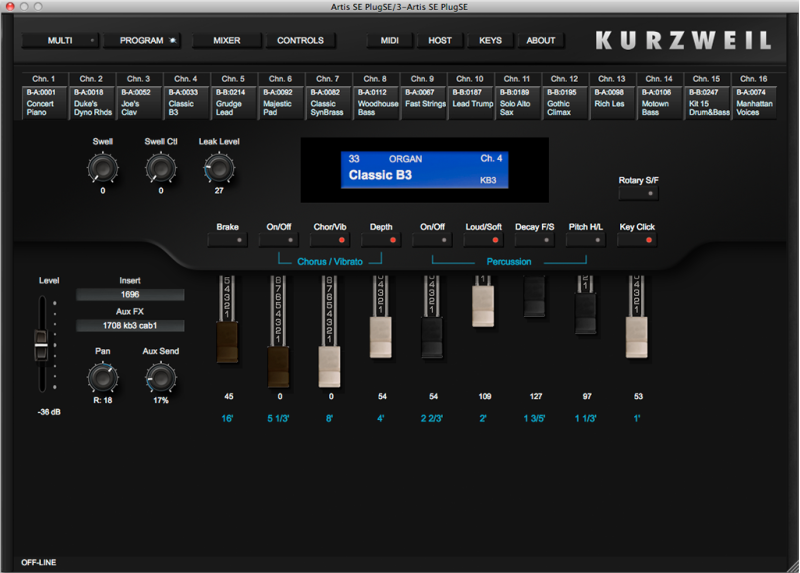Viewport: 800px width, 573px height.
Task: Open the Aux FX selector kb3 cab1
Action: point(130,325)
